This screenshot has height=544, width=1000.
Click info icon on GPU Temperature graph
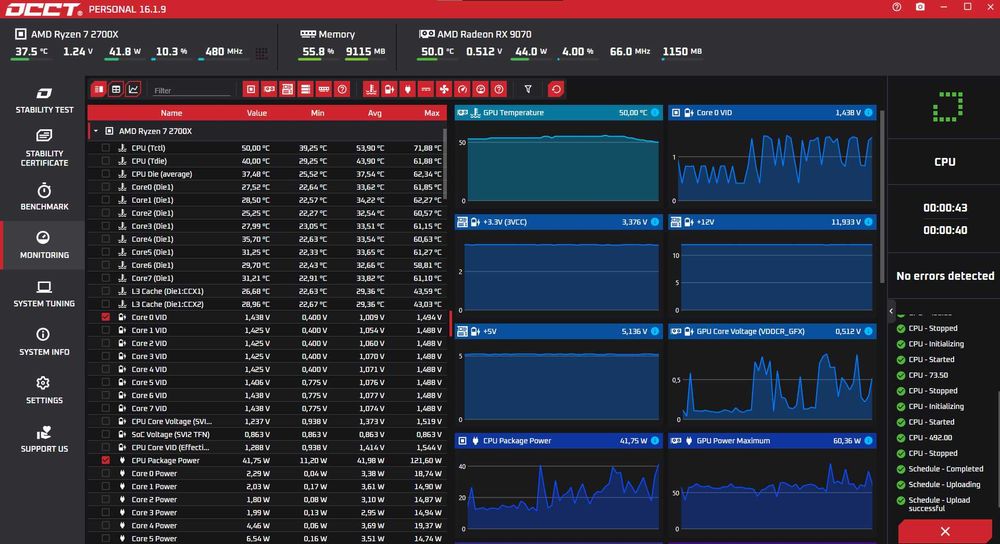pos(655,113)
